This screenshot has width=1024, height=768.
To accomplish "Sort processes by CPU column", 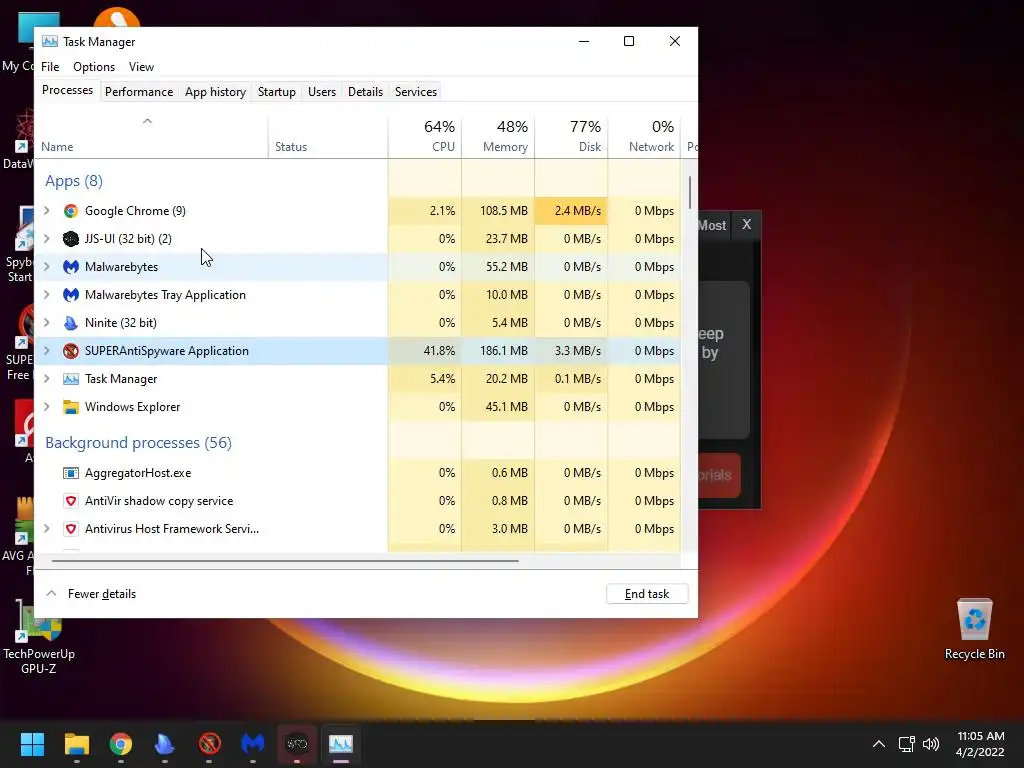I will (425, 136).
